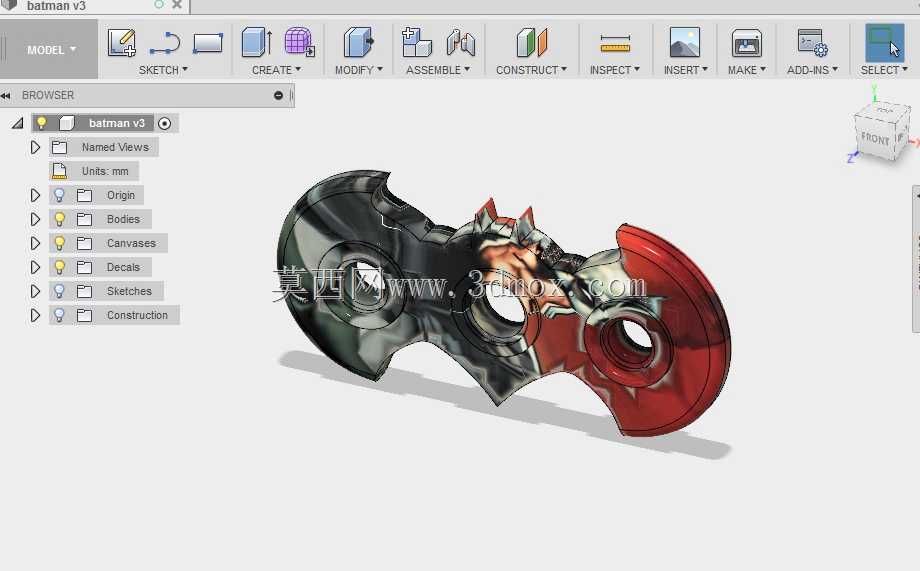The width and height of the screenshot is (920, 571).
Task: Click the Create Sketch icon
Action: pos(122,43)
